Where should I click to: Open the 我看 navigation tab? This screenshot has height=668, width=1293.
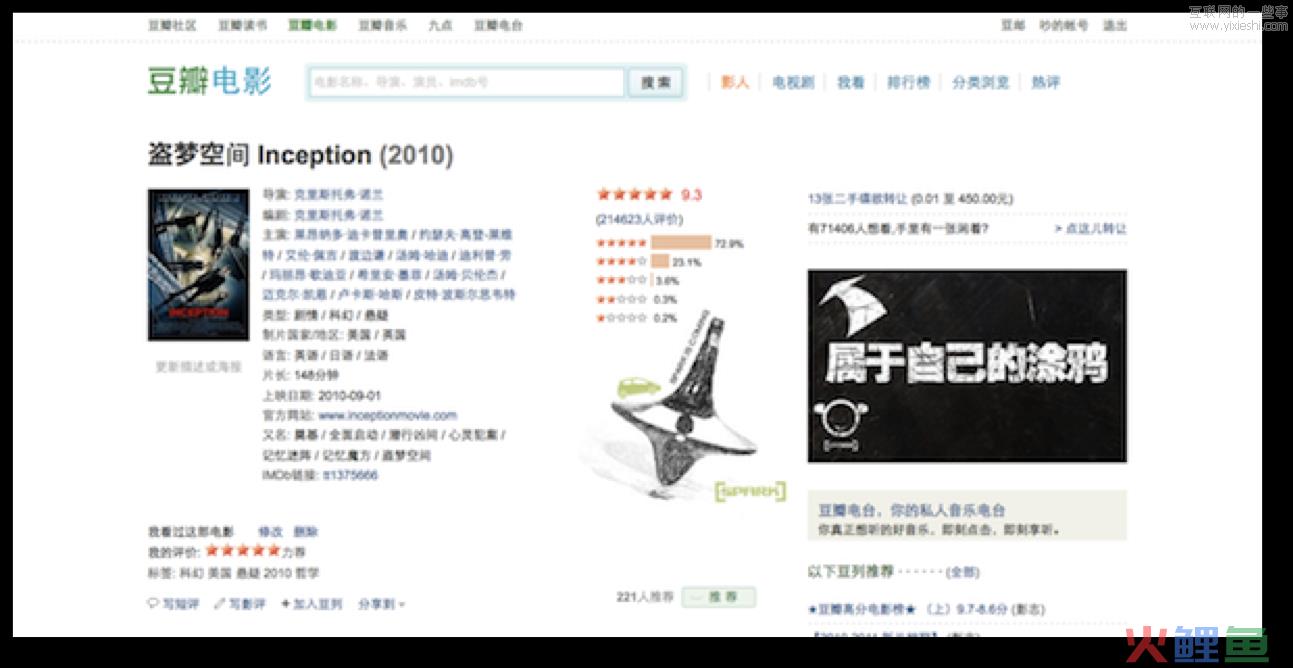click(x=851, y=82)
